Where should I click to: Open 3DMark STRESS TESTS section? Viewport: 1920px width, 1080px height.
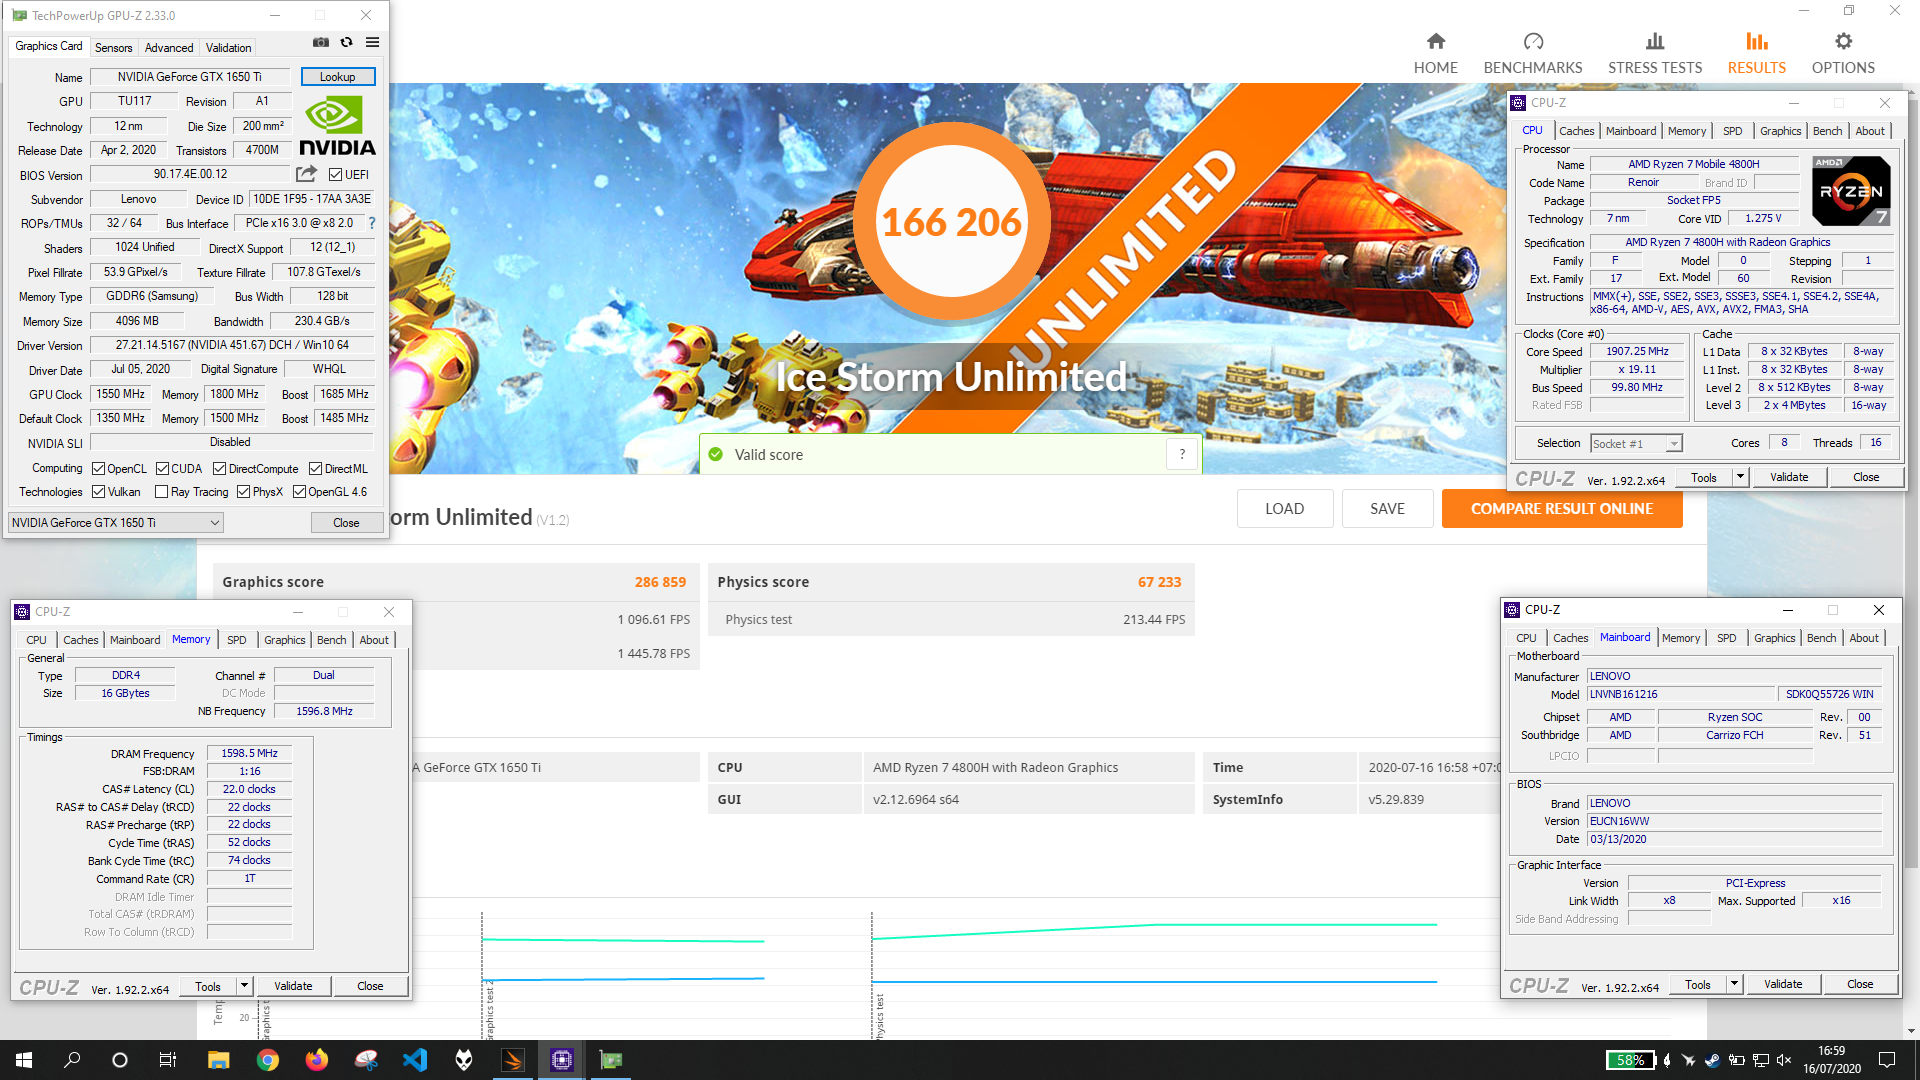coord(1654,53)
